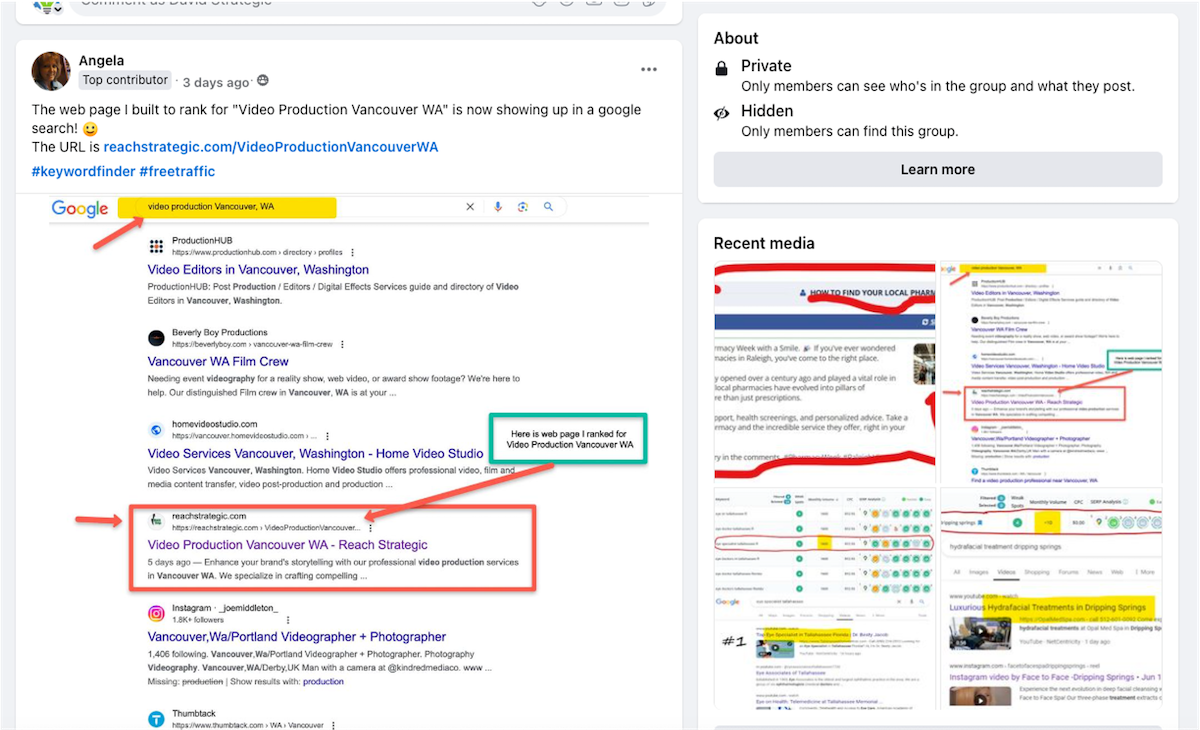Click the About heading
The image size is (1200, 730).
[x=736, y=38]
